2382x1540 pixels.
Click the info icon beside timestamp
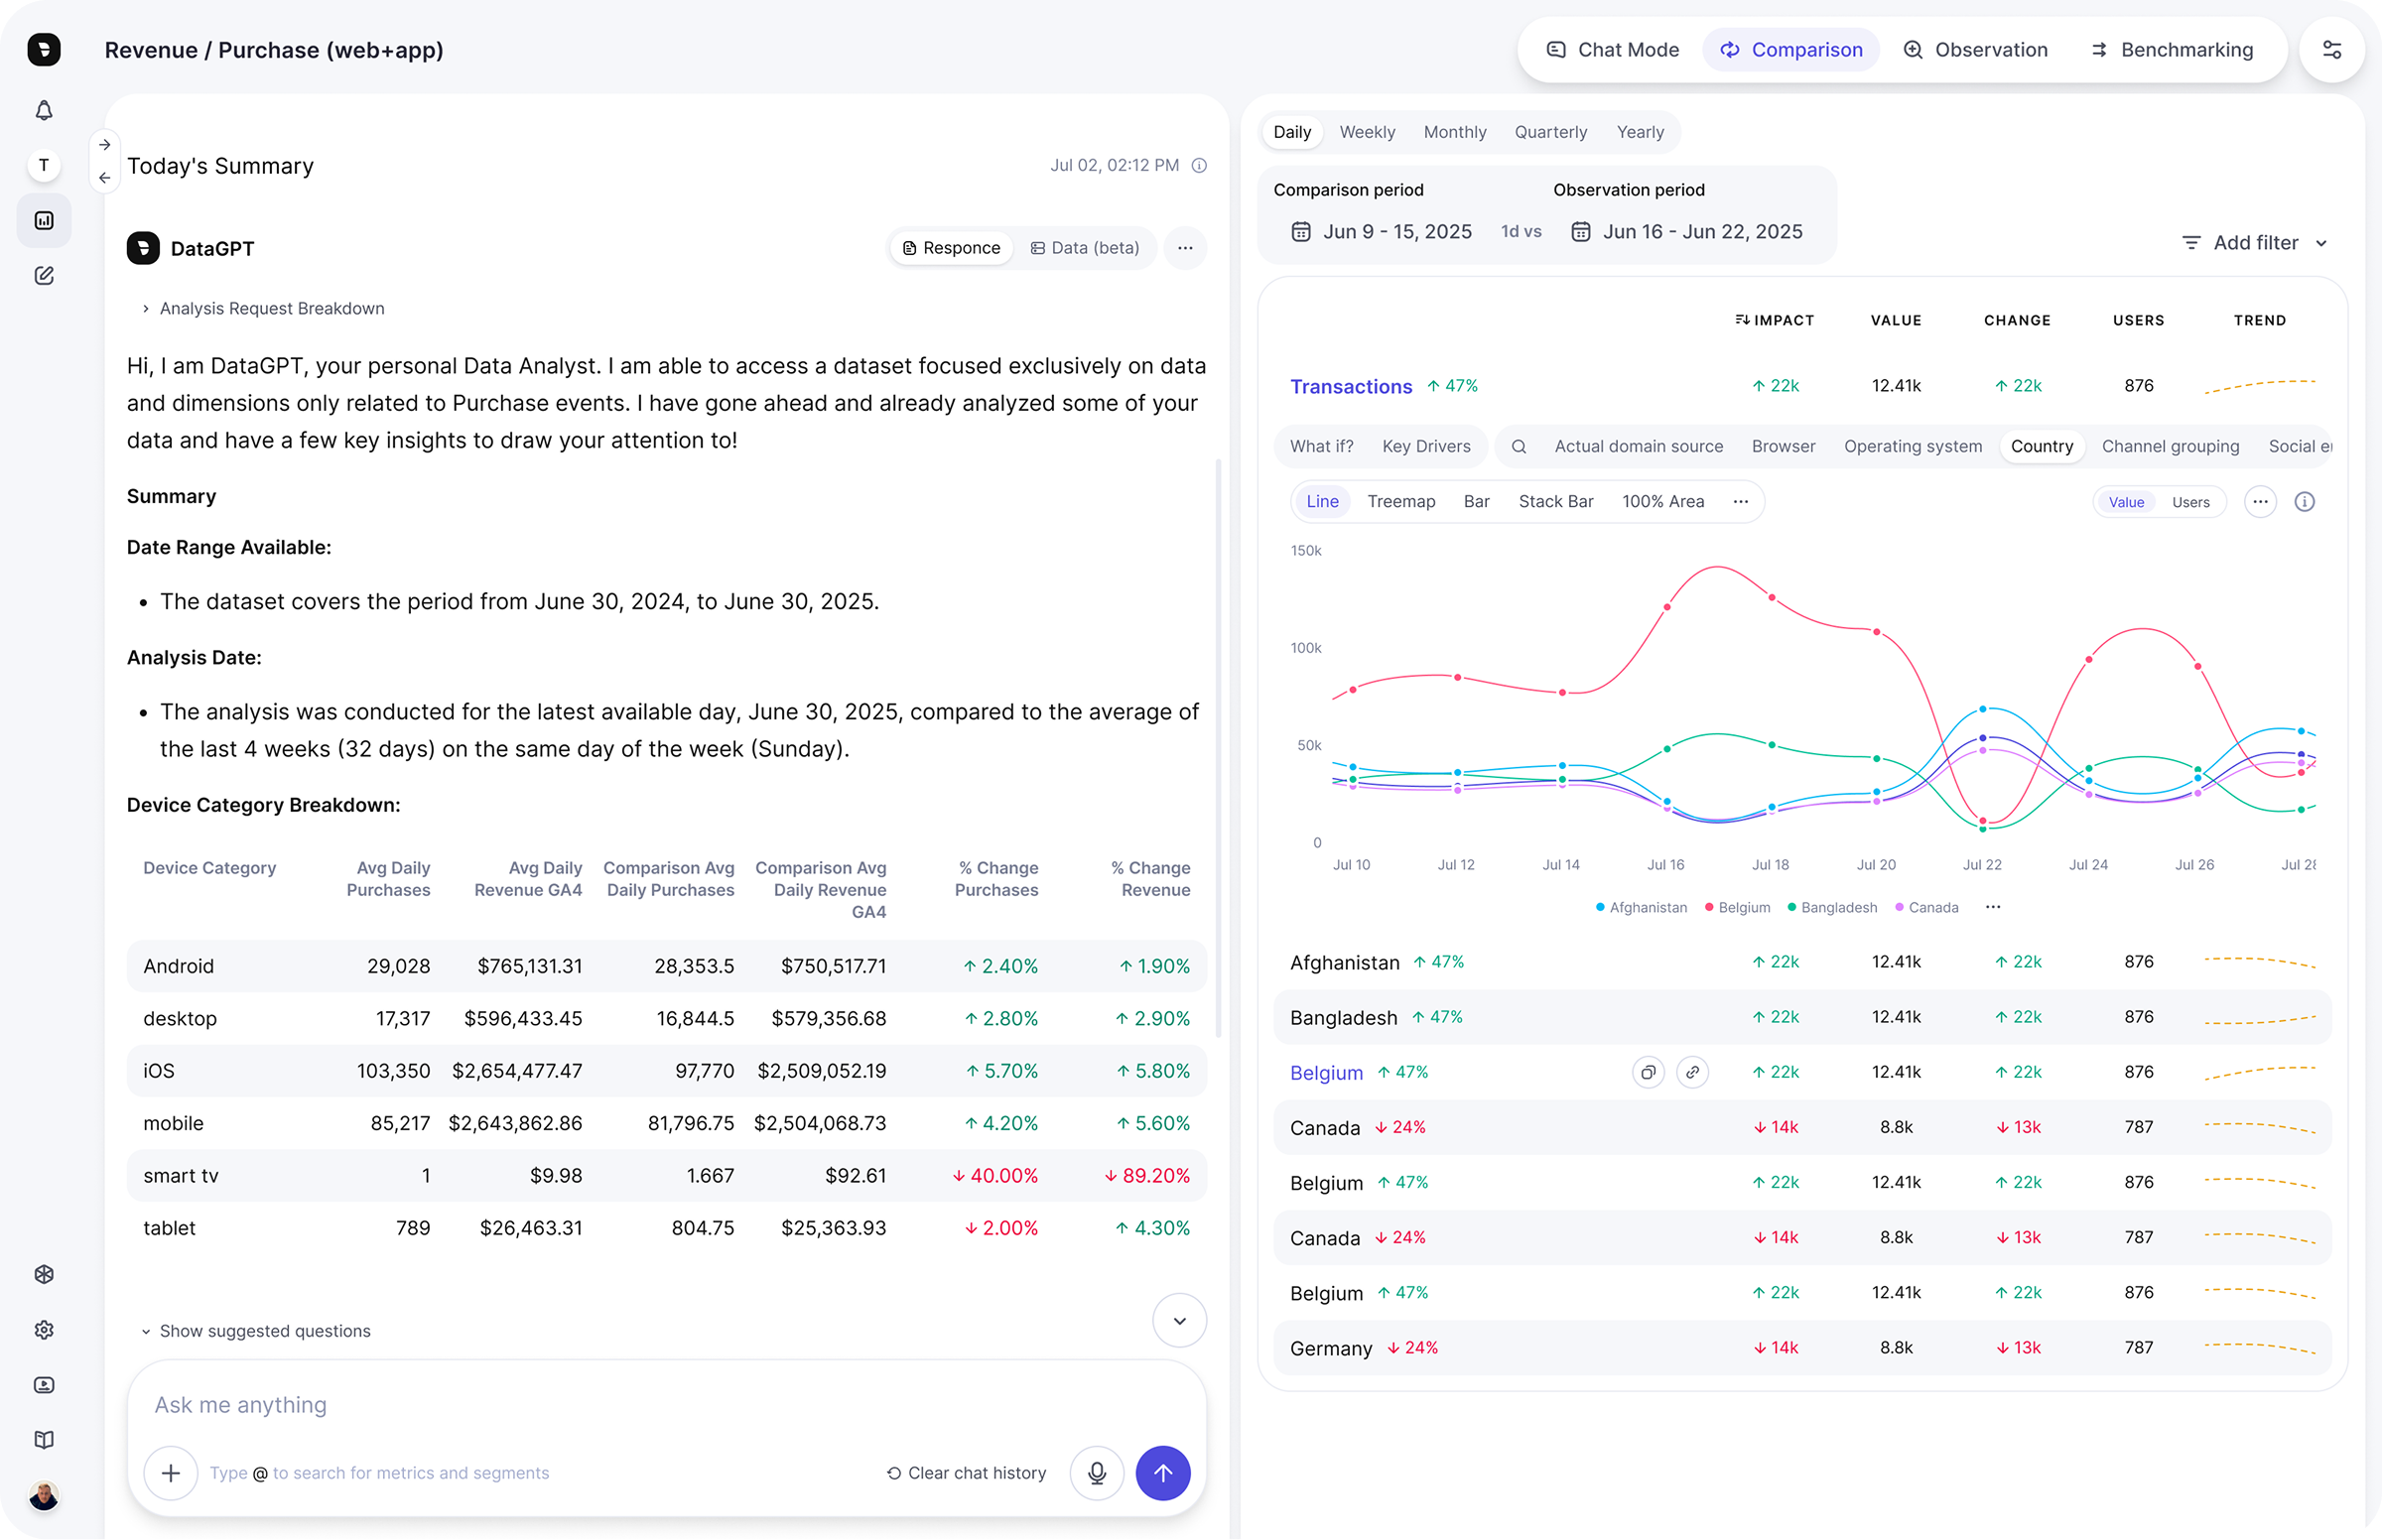1199,166
